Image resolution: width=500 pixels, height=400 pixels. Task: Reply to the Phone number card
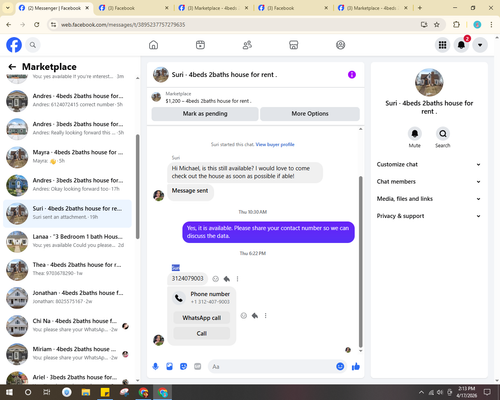(255, 315)
